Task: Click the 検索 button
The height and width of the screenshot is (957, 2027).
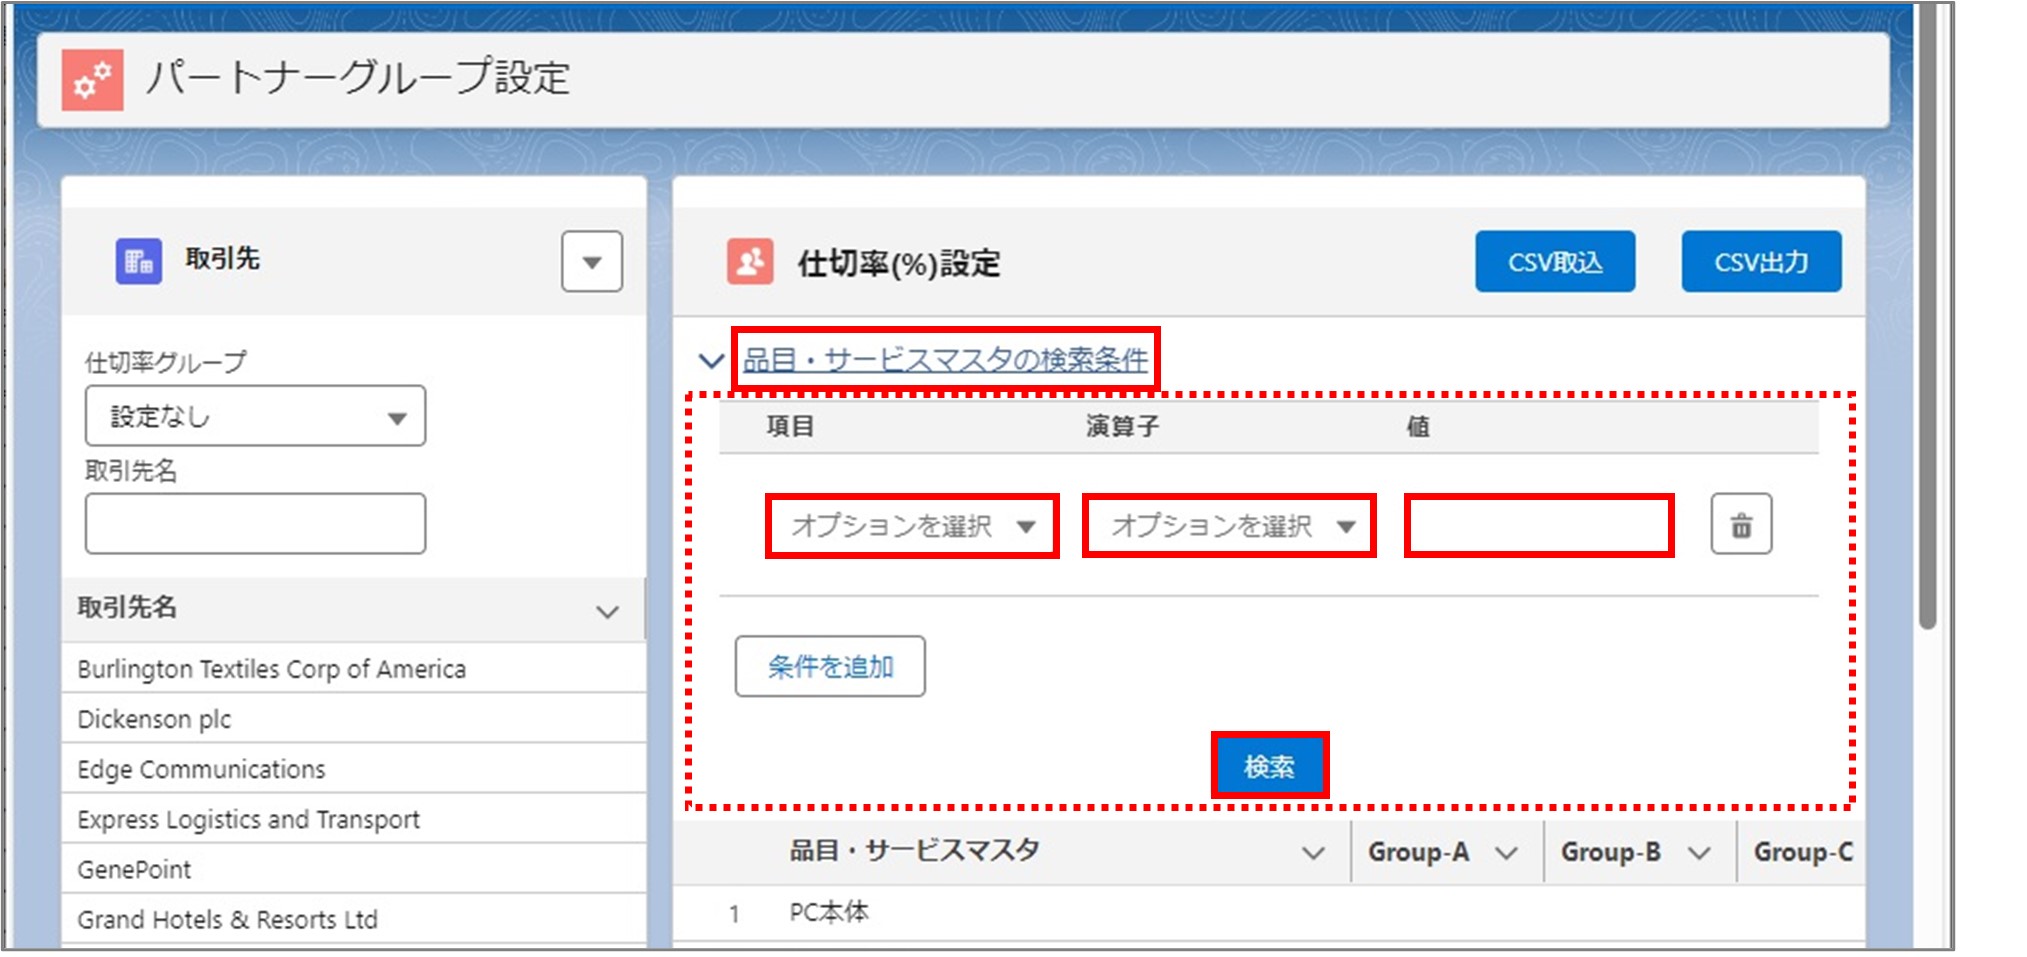Action: (1269, 766)
